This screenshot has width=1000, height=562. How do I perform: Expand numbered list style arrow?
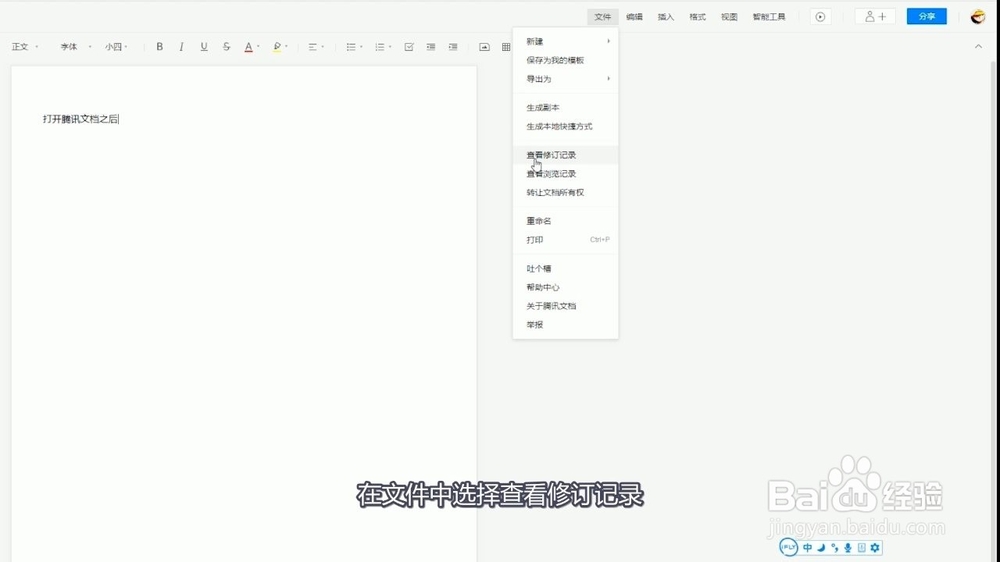(390, 47)
